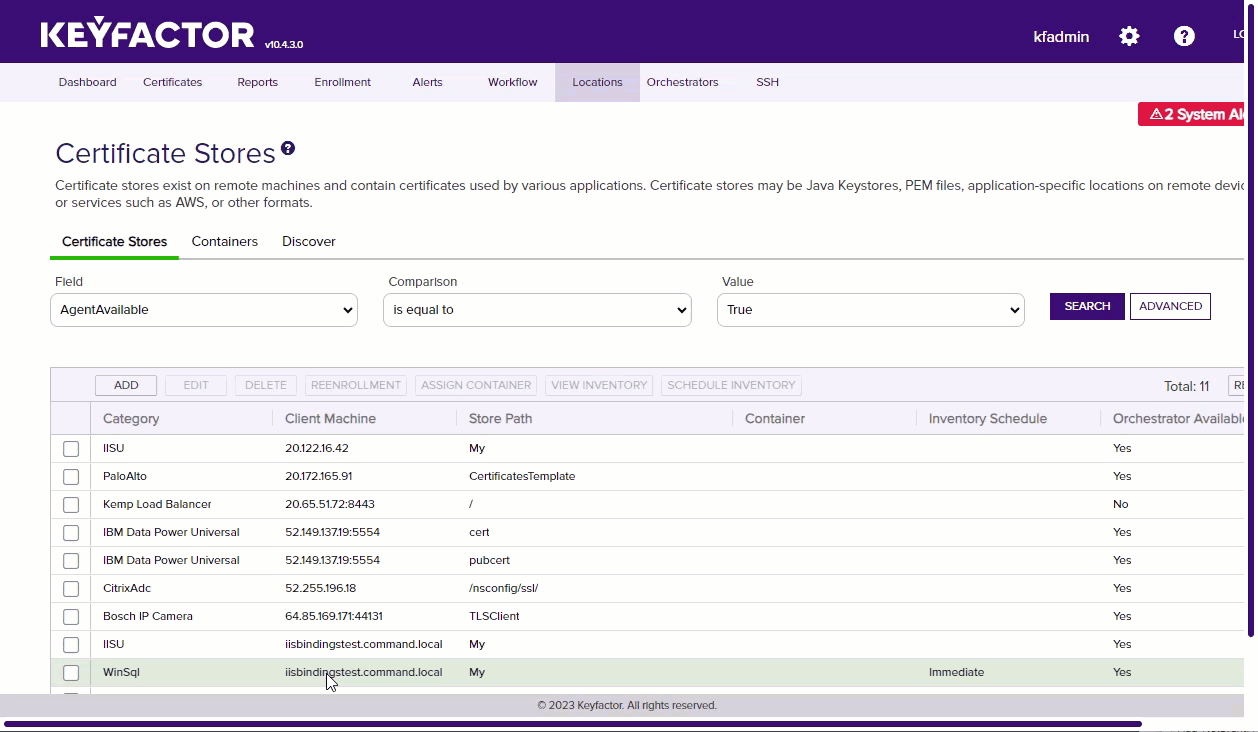Sort by the Inventory Schedule column header
Screen dimensions: 1258x732
coord(988,419)
